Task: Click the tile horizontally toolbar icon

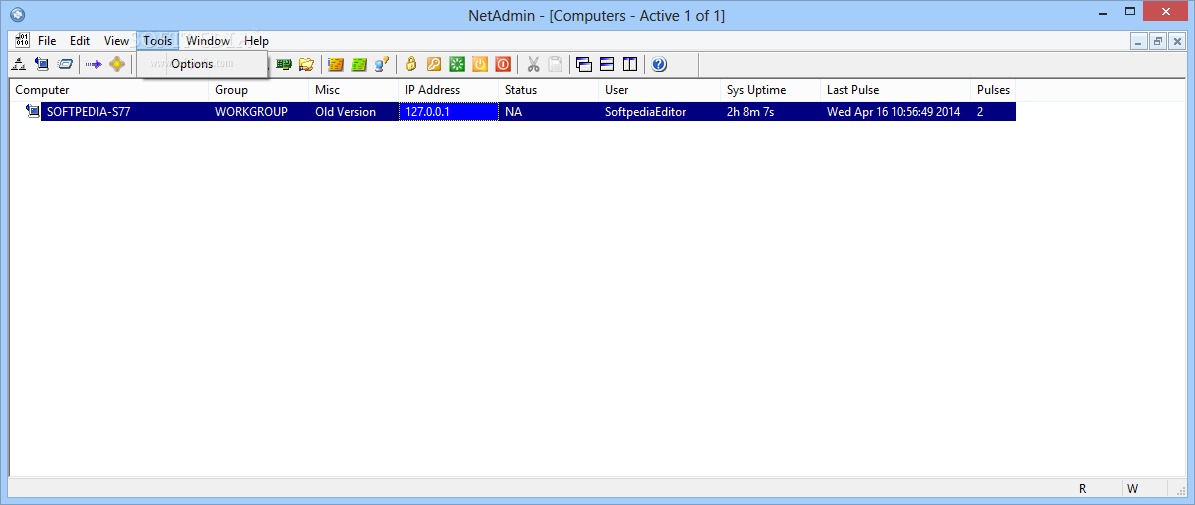Action: [x=607, y=65]
